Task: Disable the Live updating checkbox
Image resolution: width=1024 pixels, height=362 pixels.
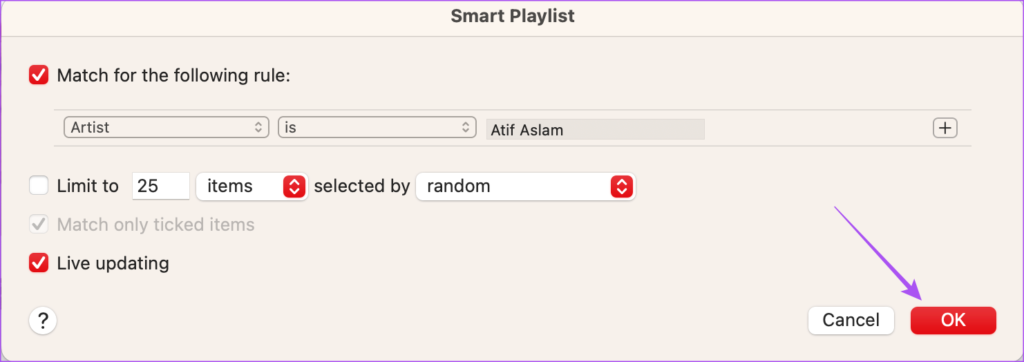Action: coord(39,263)
